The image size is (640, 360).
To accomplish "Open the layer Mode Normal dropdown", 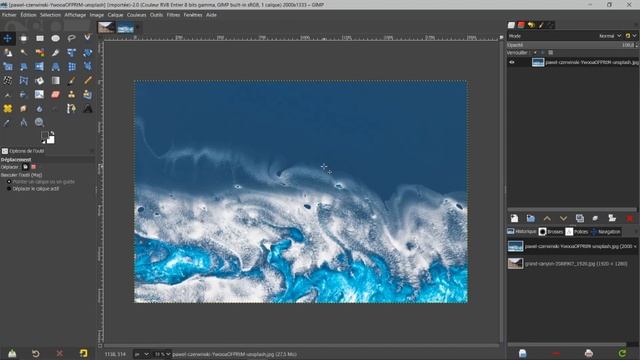I will 609,36.
